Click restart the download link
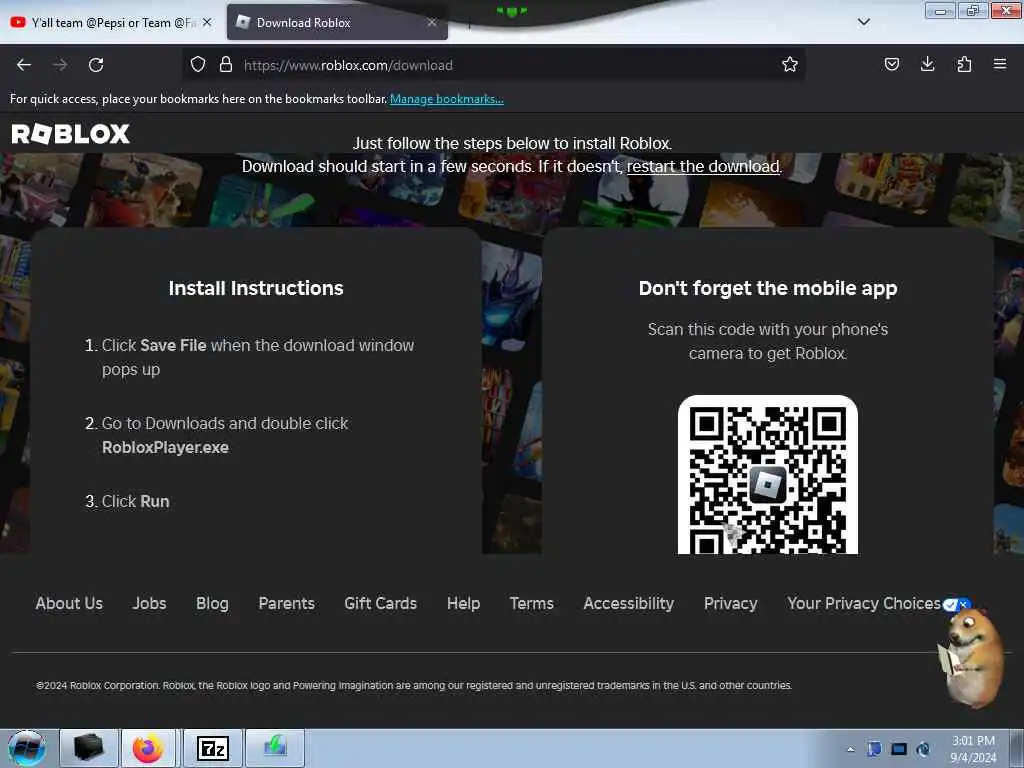 [703, 167]
